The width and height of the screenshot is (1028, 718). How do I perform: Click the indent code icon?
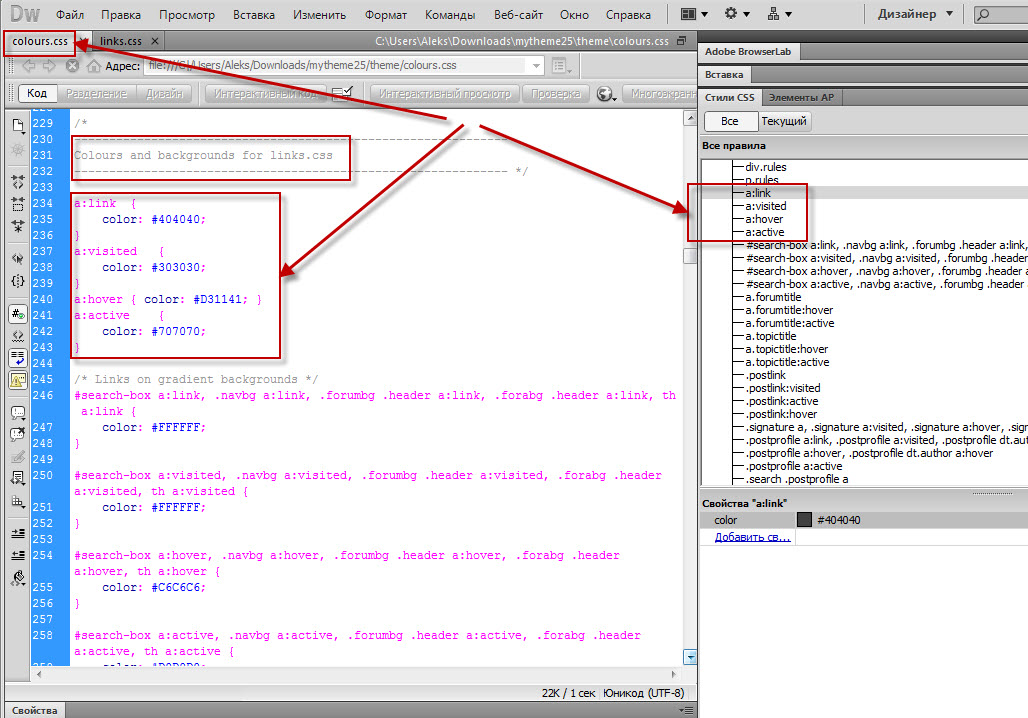click(18, 532)
